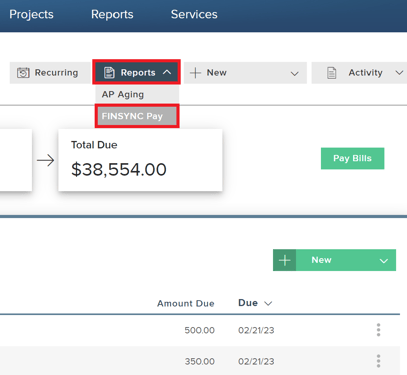Click the green plus icon on New button
407x375 pixels.
pyautogui.click(x=285, y=260)
